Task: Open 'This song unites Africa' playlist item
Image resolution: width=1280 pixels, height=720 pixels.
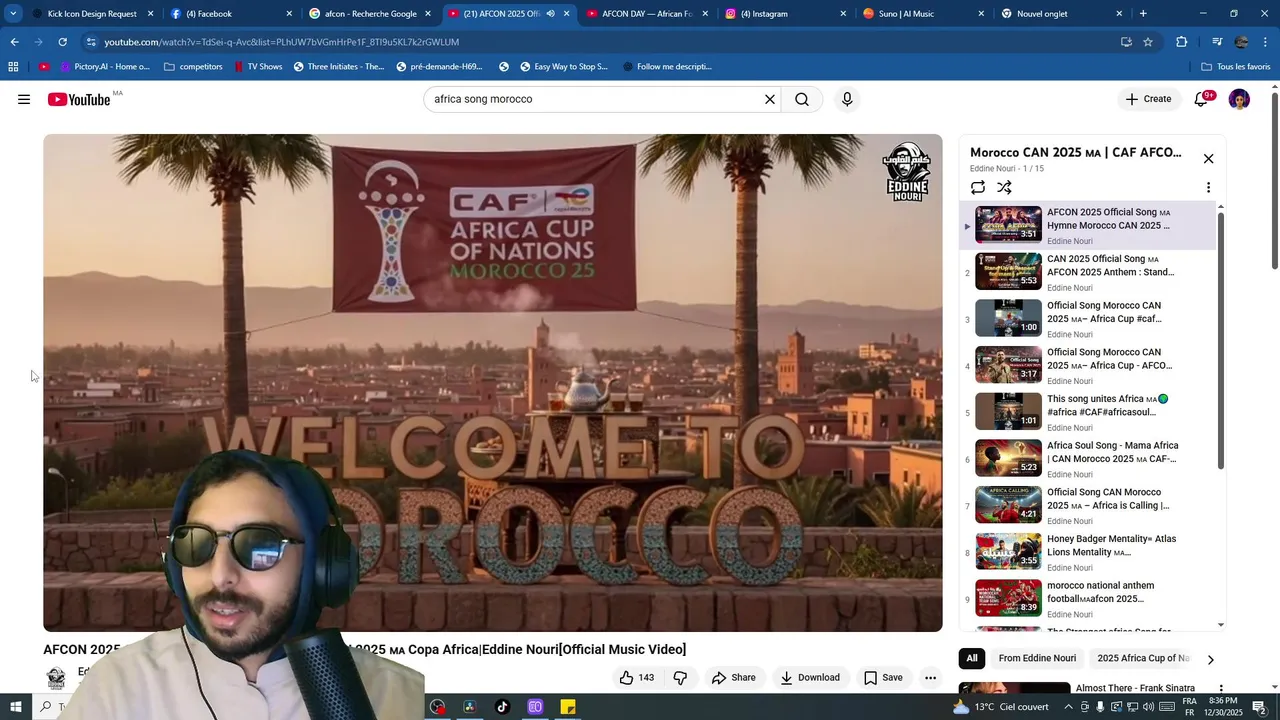Action: (1088, 412)
